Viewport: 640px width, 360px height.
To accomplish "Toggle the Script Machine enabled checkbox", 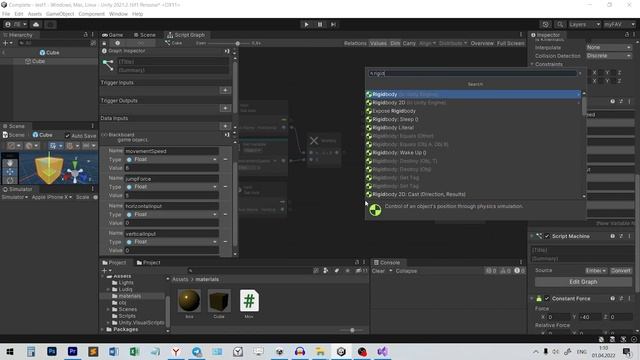I will click(547, 236).
